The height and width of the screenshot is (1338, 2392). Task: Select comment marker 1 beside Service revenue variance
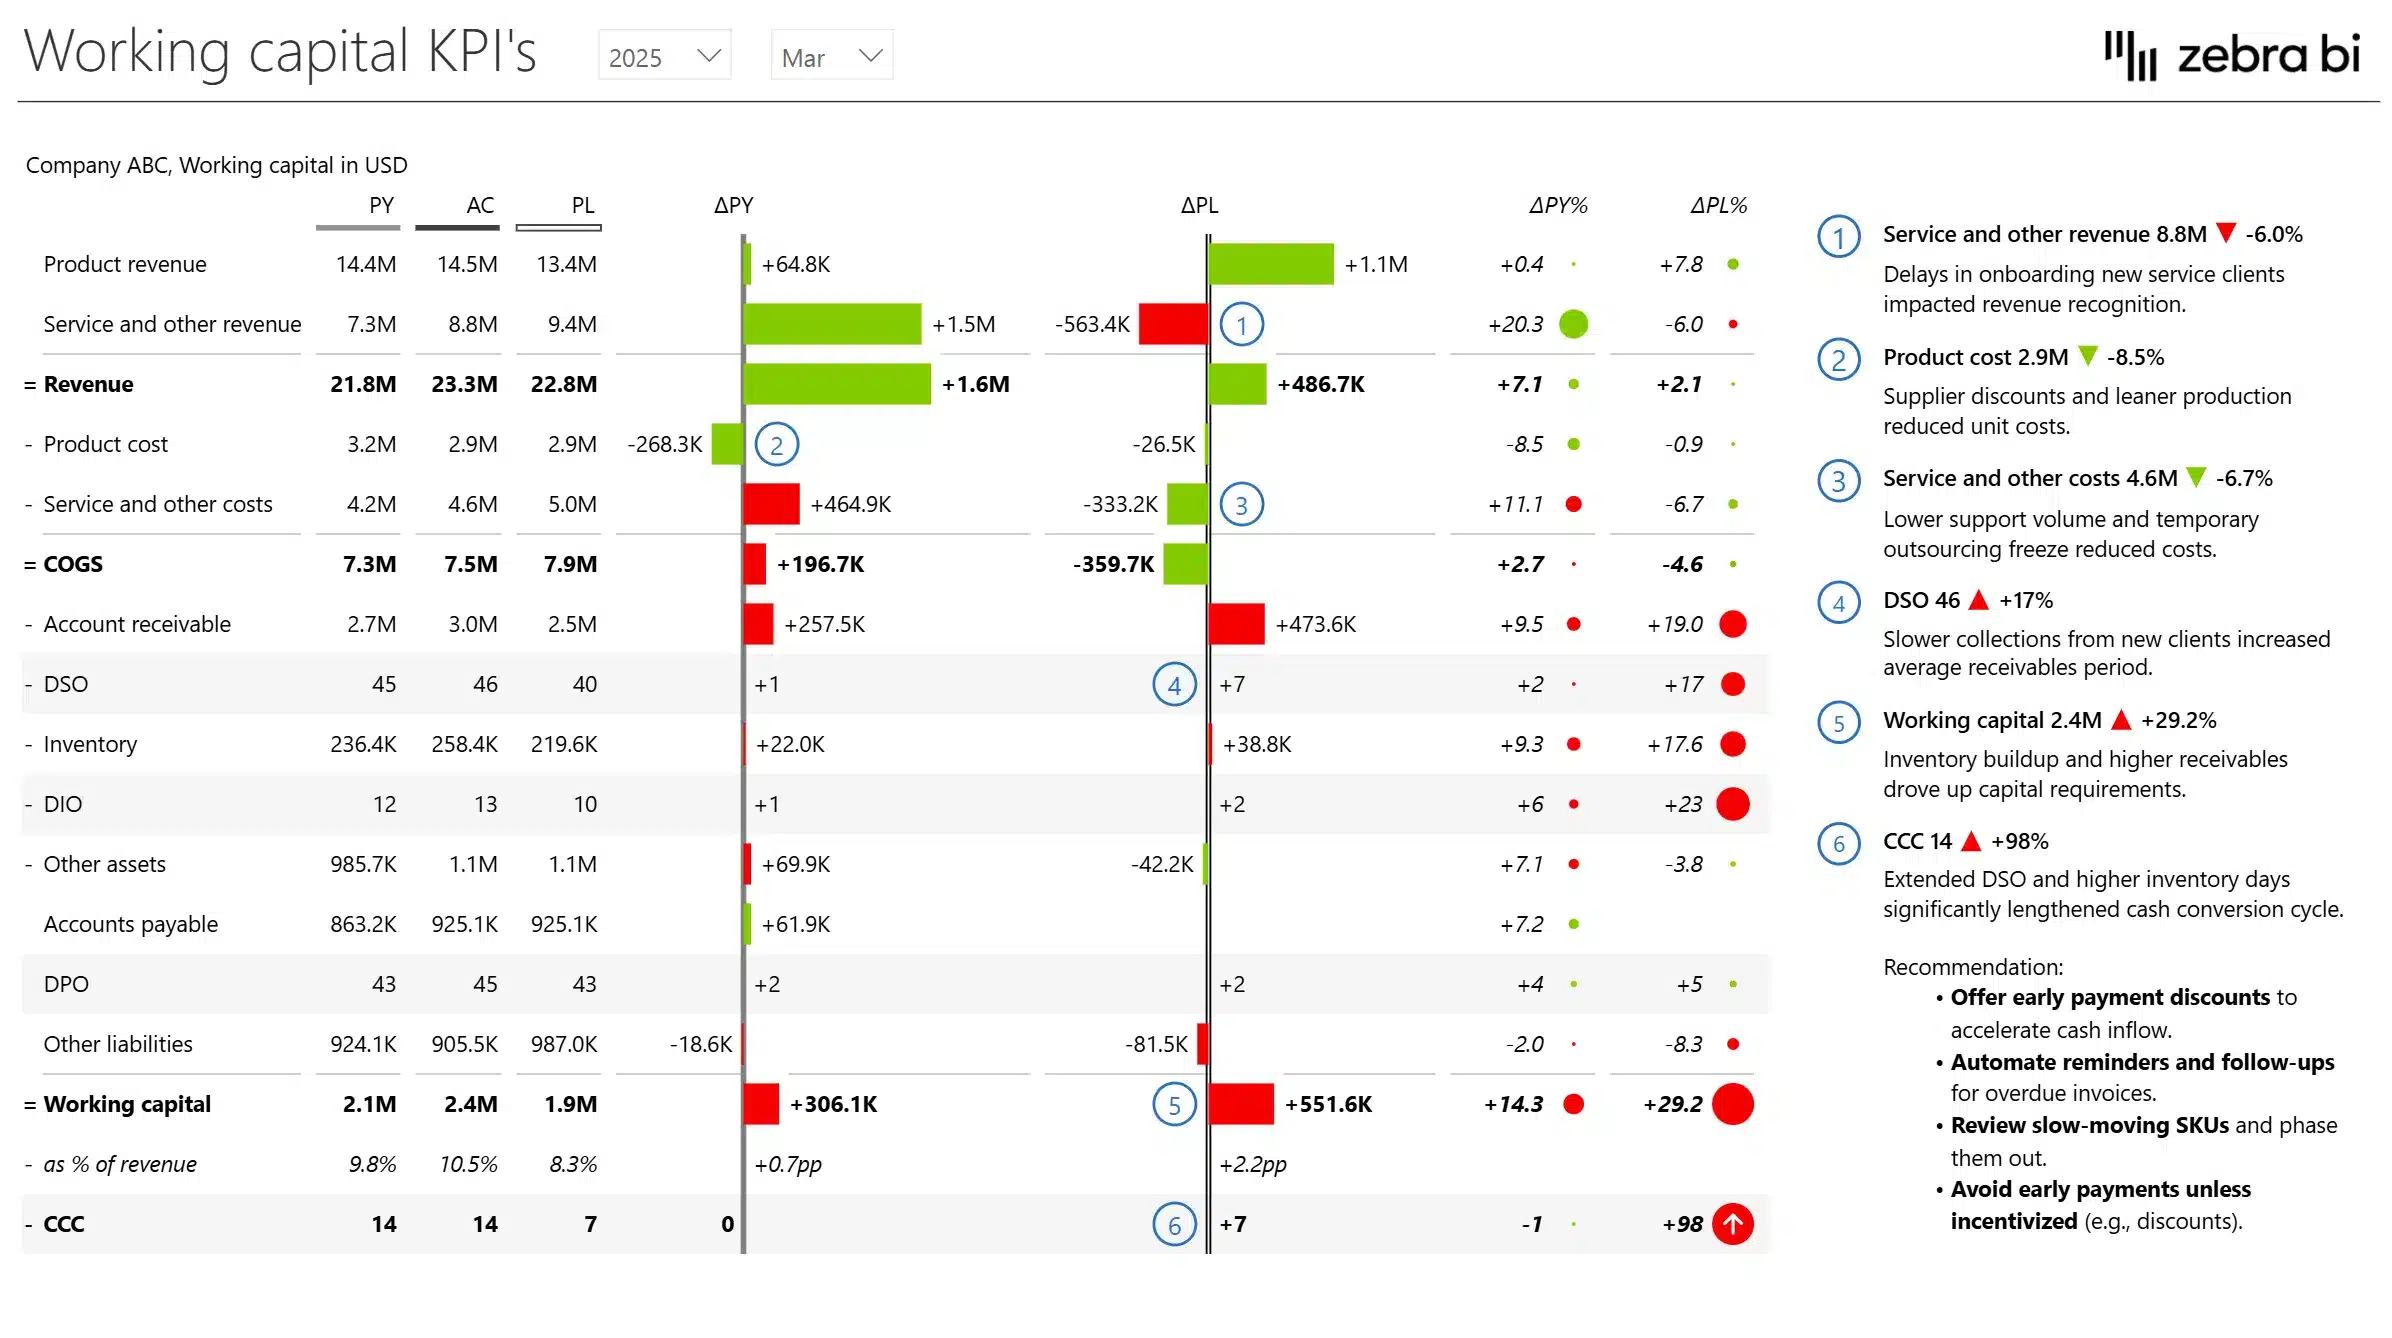tap(1241, 324)
